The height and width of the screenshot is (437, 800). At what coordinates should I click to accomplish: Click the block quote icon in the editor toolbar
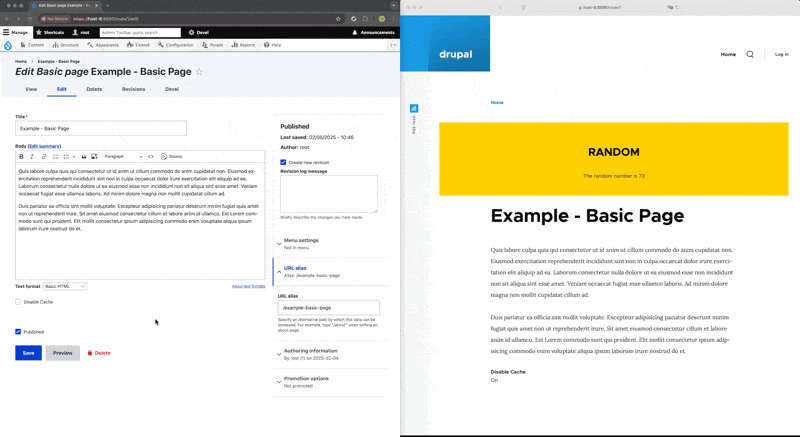(x=84, y=156)
